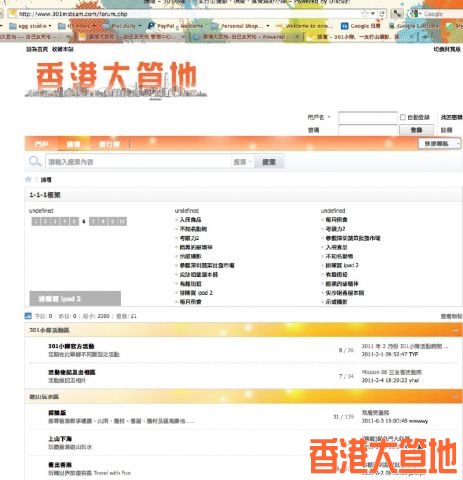This screenshot has height=480, width=463.
Task: Click the password input field
Action: 368,130
